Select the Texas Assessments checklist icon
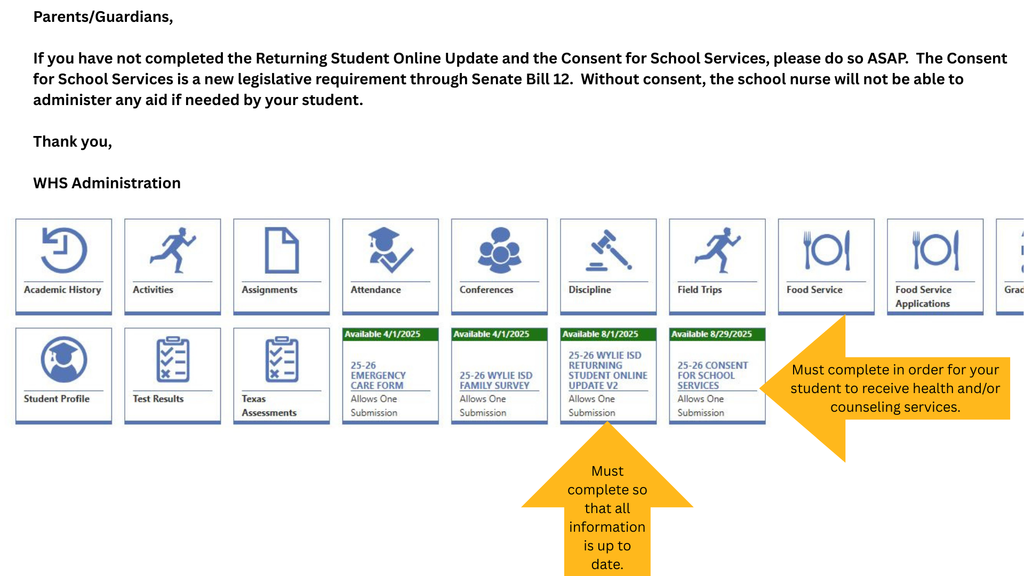The width and height of the screenshot is (1024, 576). (281, 360)
